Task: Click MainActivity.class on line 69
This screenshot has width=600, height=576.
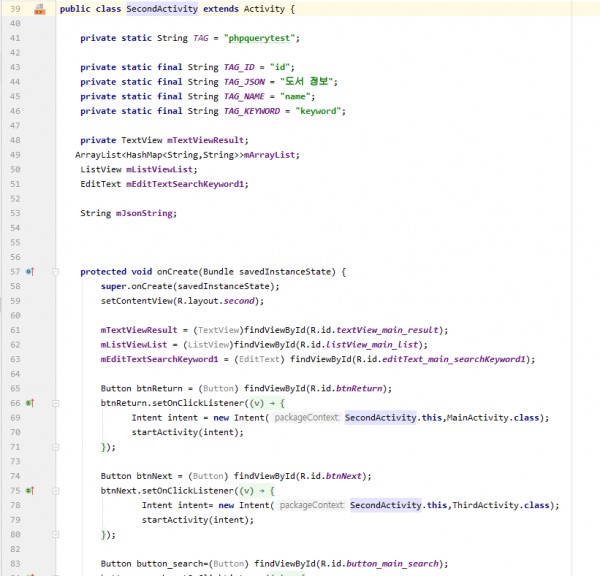Action: tap(493, 418)
